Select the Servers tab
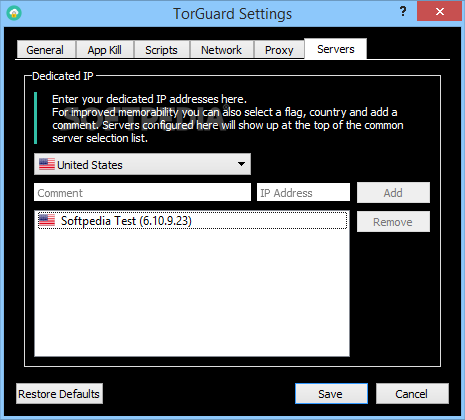 (x=336, y=49)
